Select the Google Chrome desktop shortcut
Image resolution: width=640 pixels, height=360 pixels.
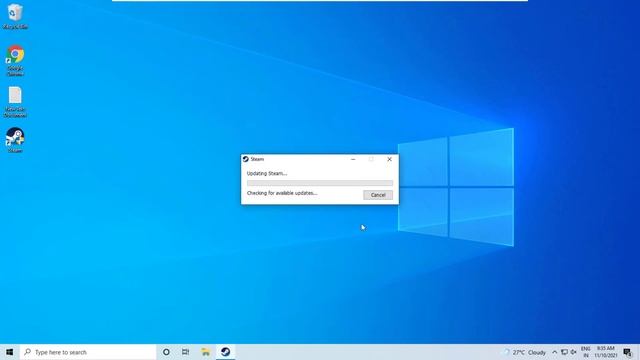tap(15, 60)
